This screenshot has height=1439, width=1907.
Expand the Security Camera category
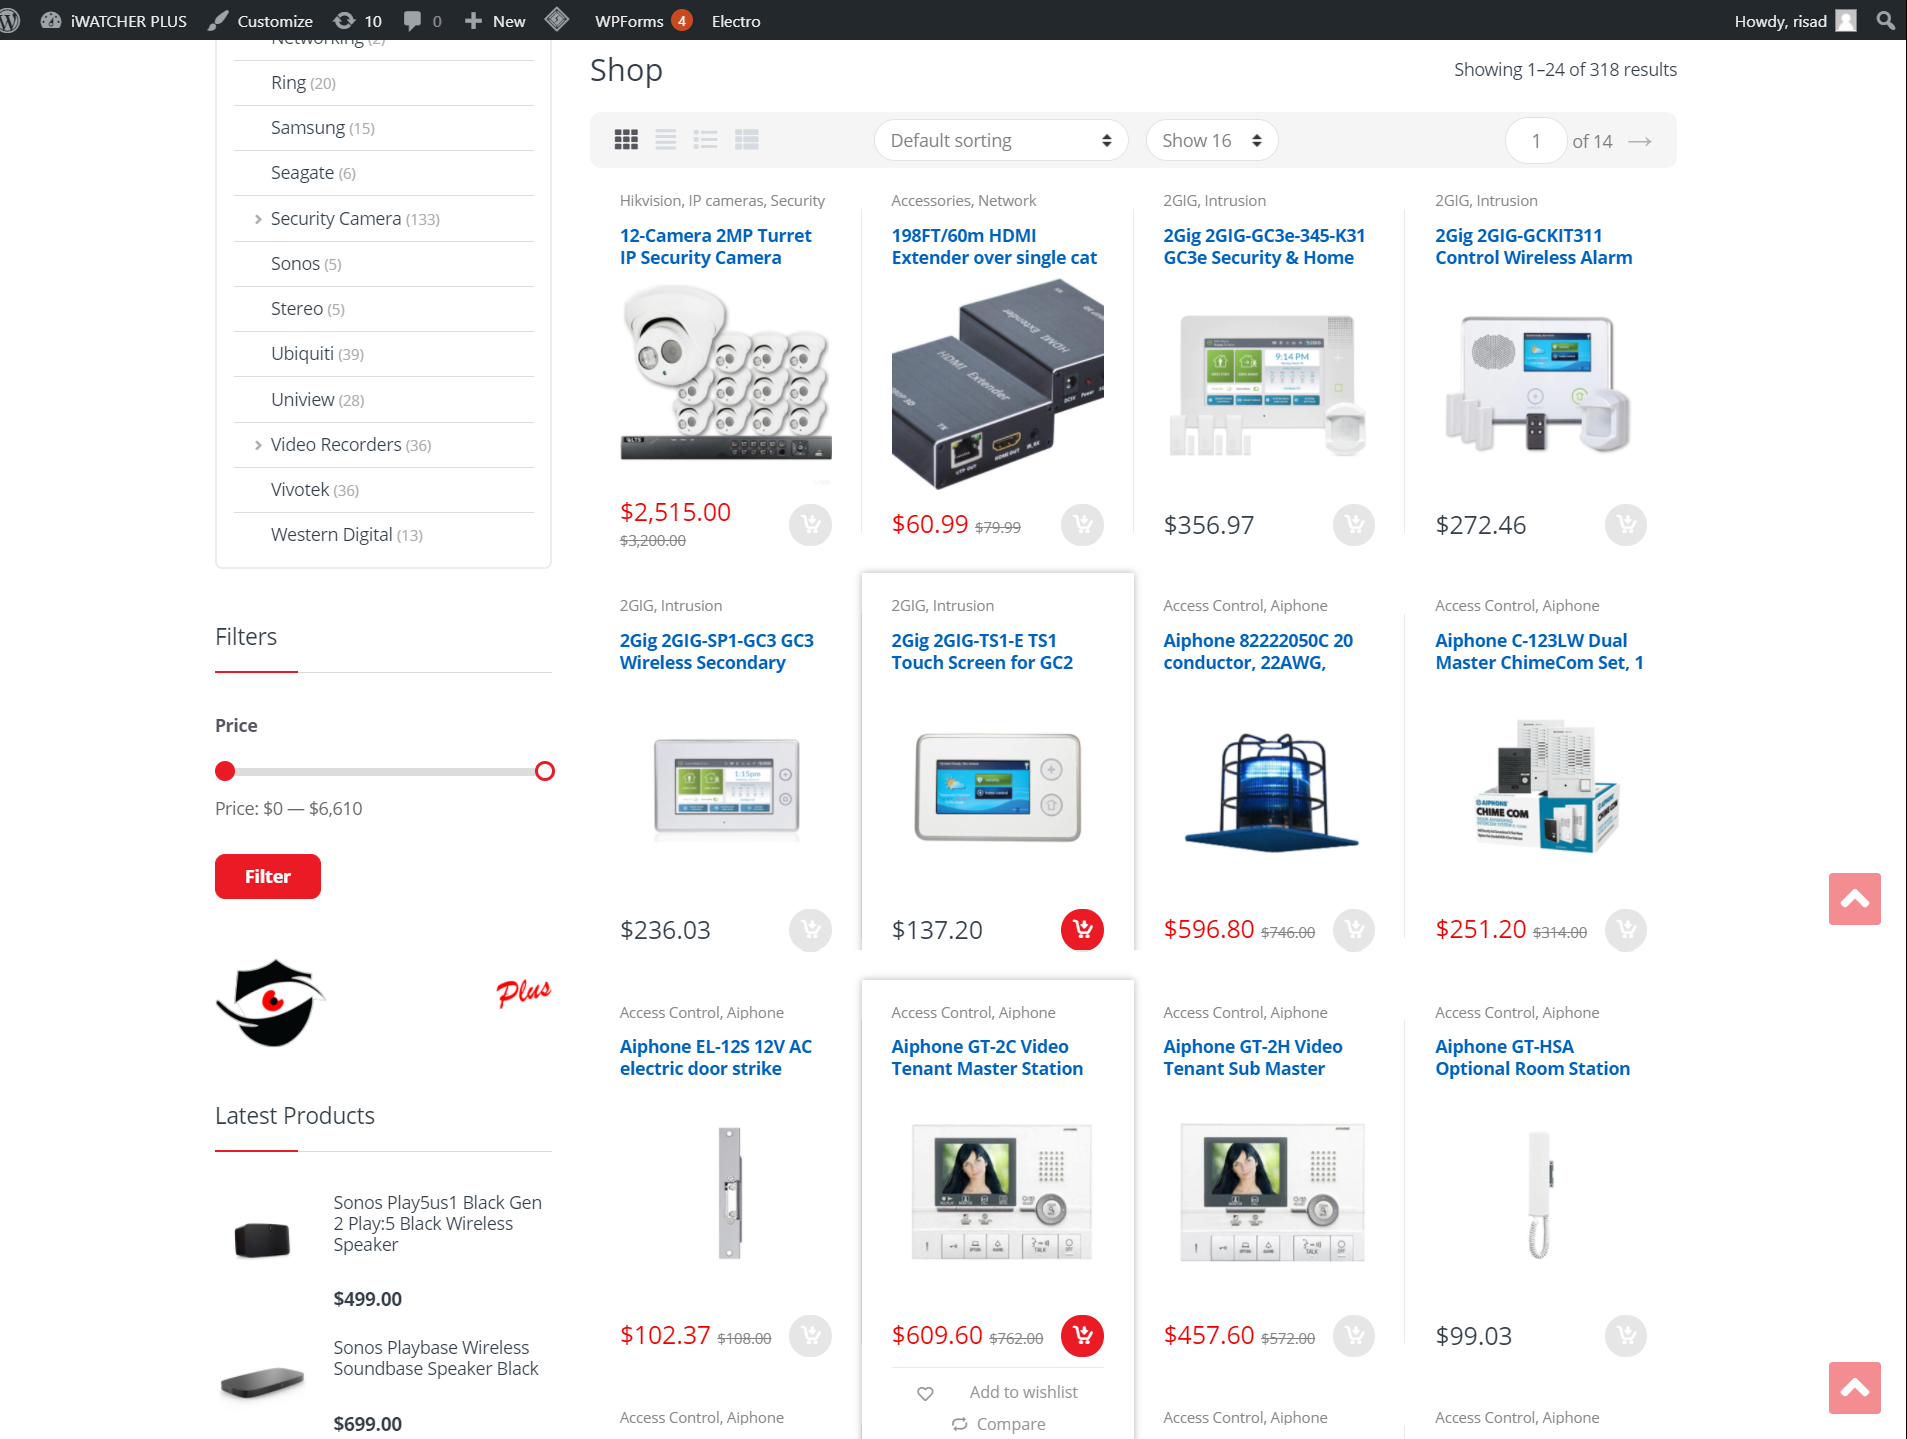pos(258,218)
